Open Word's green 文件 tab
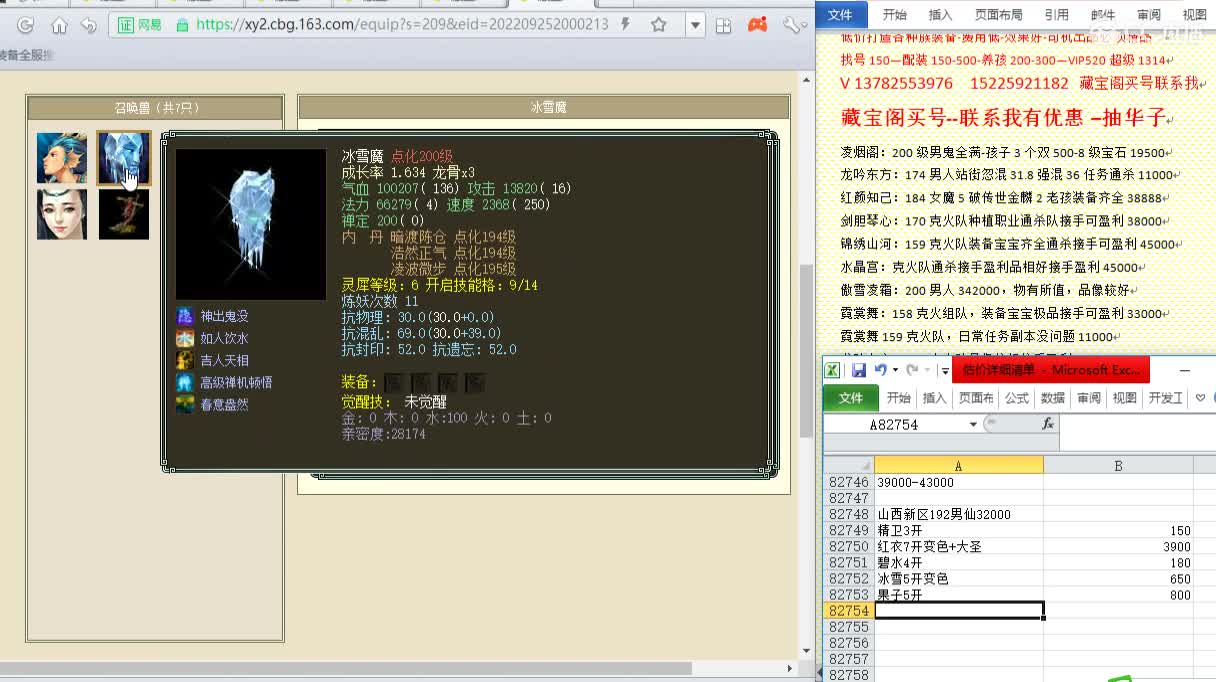The width and height of the screenshot is (1216, 682). click(840, 14)
